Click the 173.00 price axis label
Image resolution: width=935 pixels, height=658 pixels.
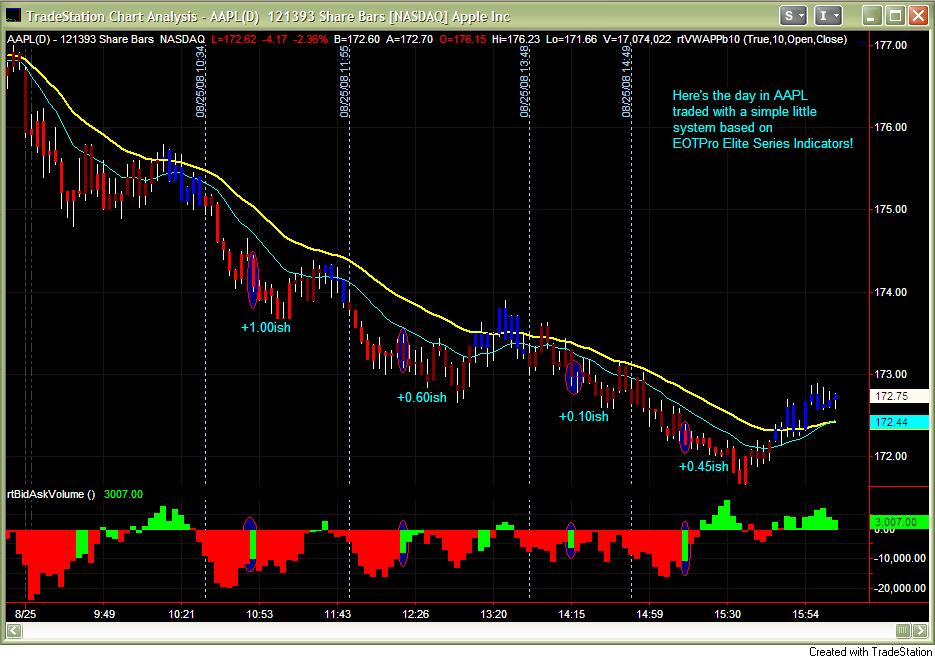coord(890,375)
